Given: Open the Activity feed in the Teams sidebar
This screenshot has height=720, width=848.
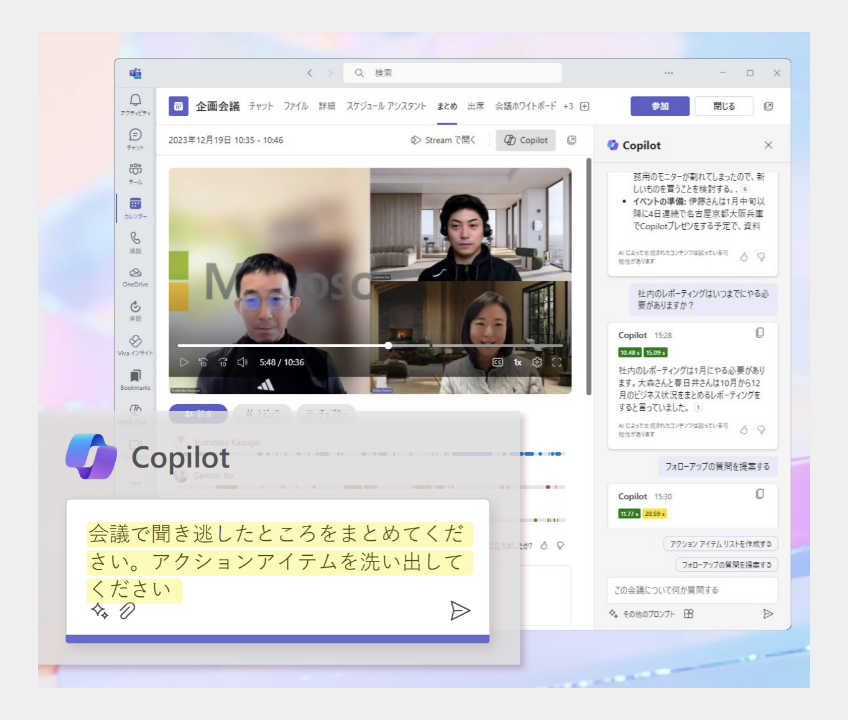Looking at the screenshot, I should 135,104.
